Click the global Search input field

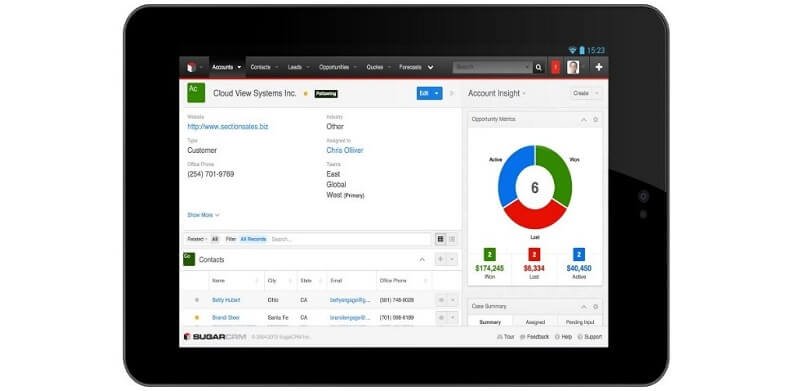tap(492, 67)
